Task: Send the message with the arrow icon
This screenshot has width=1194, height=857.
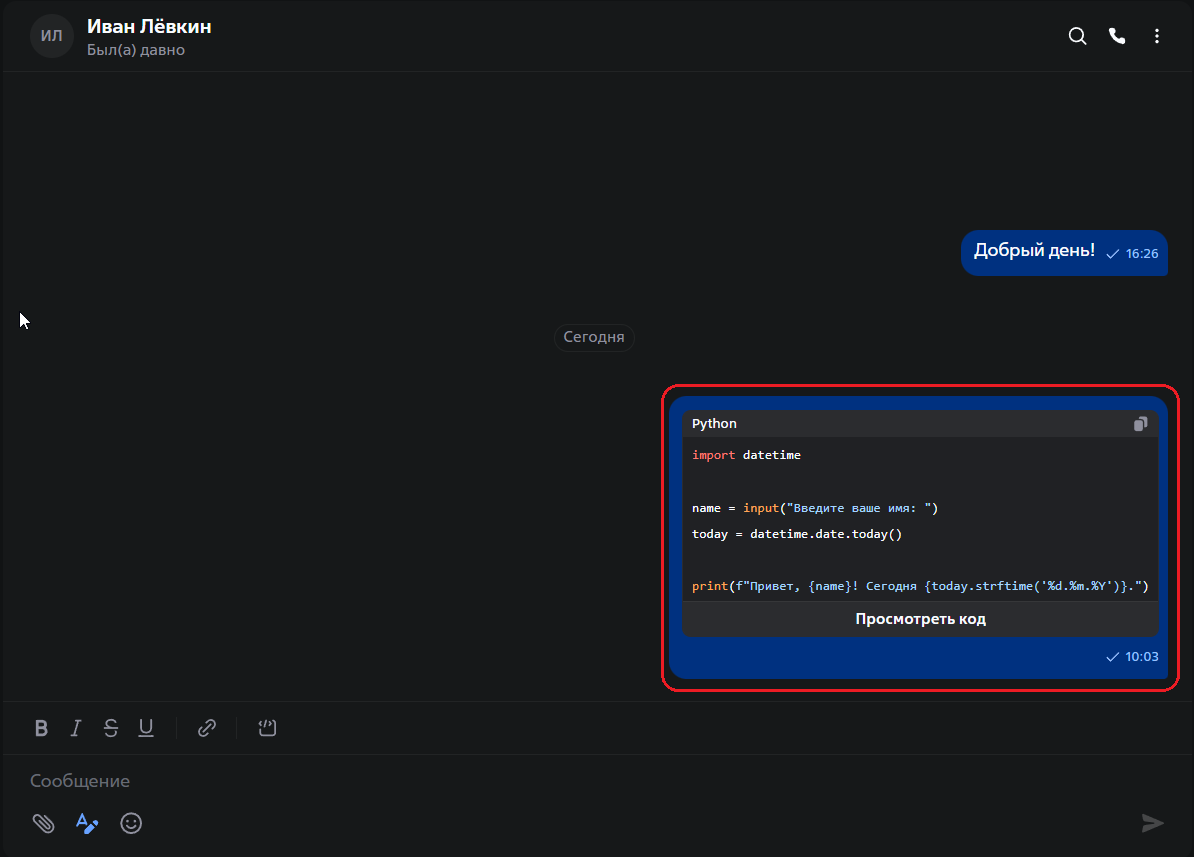Action: pyautogui.click(x=1153, y=823)
